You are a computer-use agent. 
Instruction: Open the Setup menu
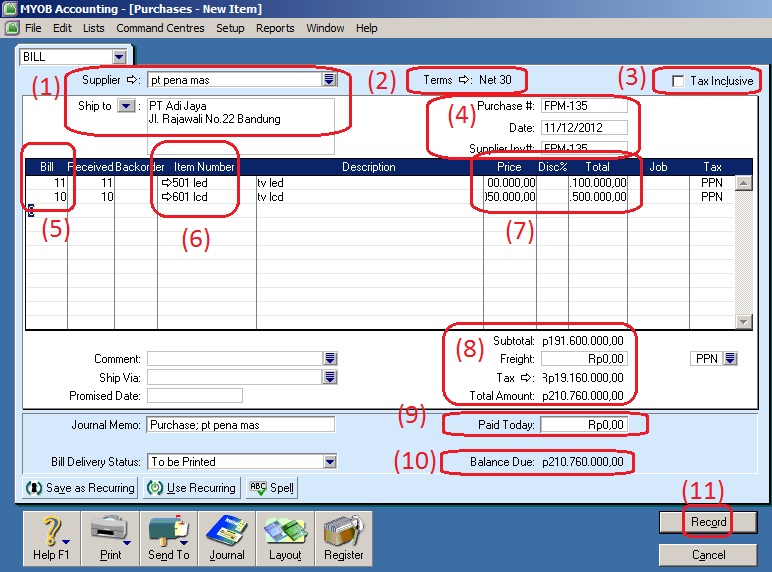pos(230,28)
